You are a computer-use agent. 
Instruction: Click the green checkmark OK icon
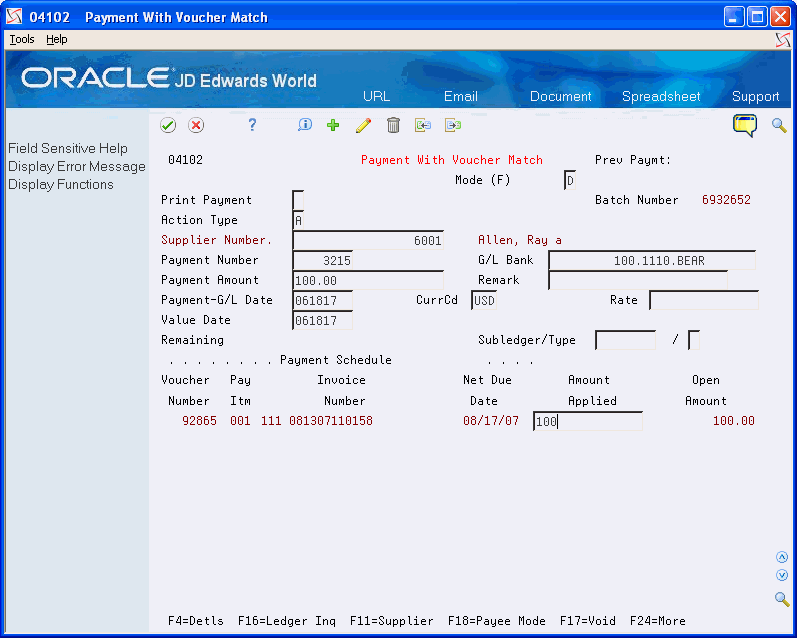coord(168,125)
